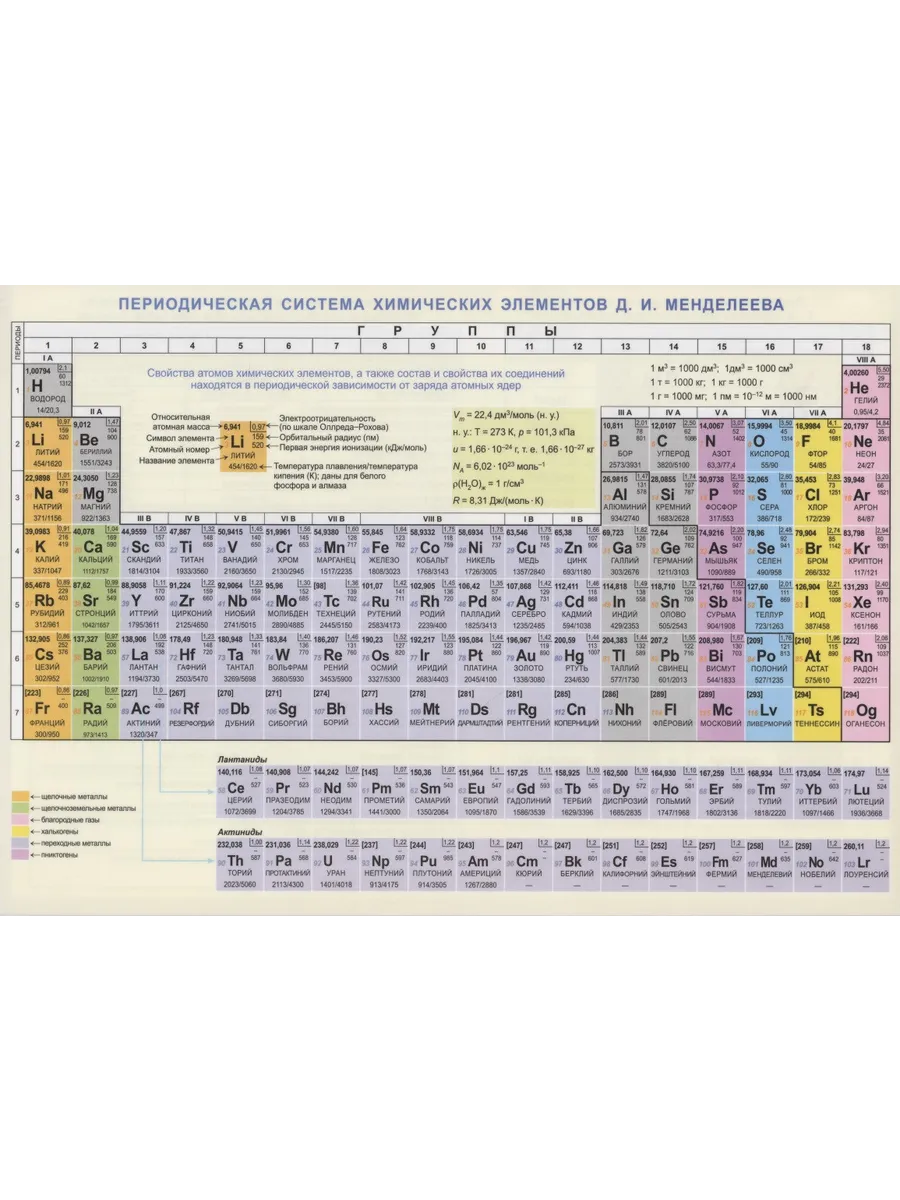900x1200 pixels.
Task: Select the pink noble gases legend swatch
Action: click(x=21, y=819)
